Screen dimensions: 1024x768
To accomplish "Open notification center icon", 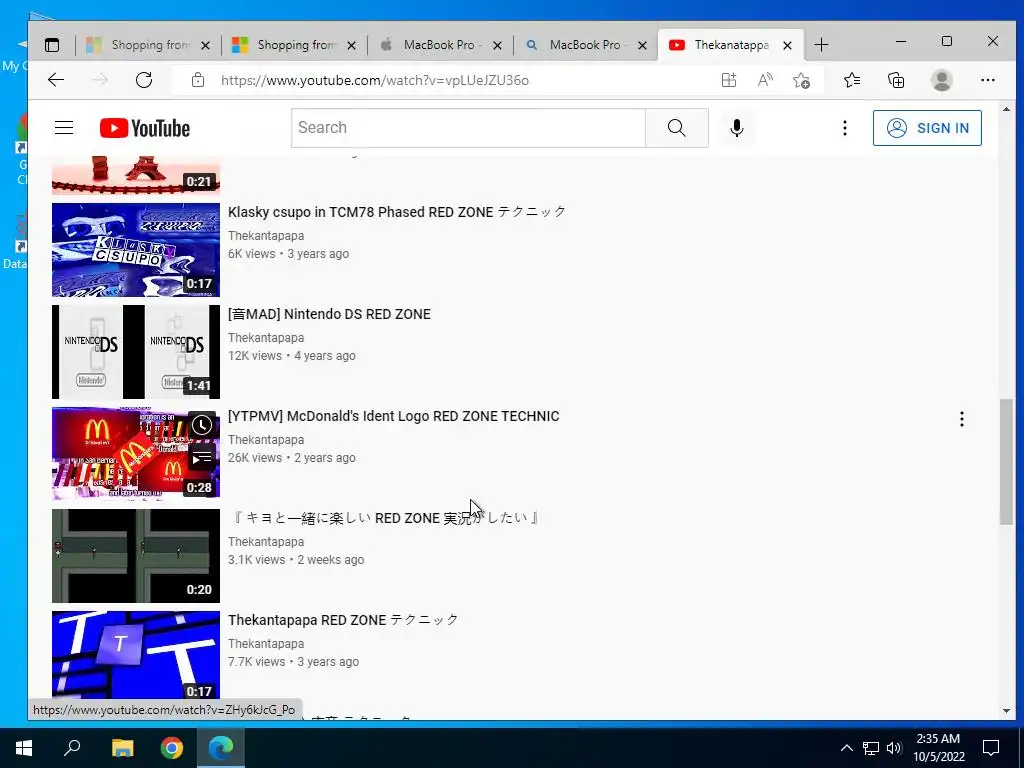I will [x=991, y=748].
